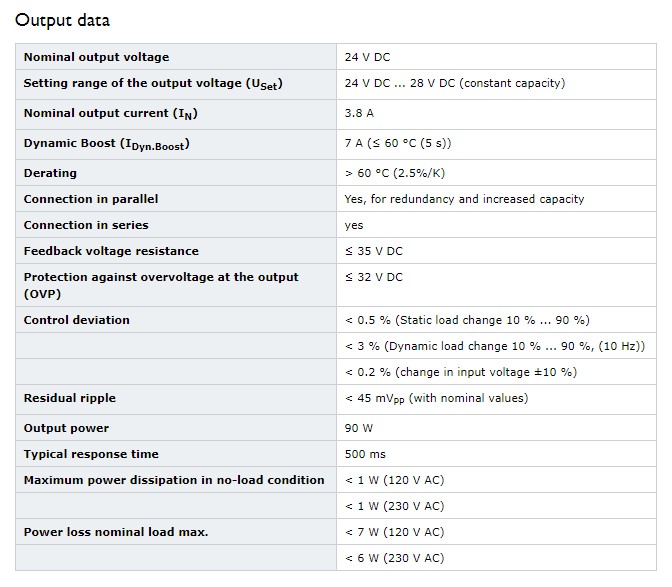
Task: Select the Typical response time label
Action: point(91,454)
